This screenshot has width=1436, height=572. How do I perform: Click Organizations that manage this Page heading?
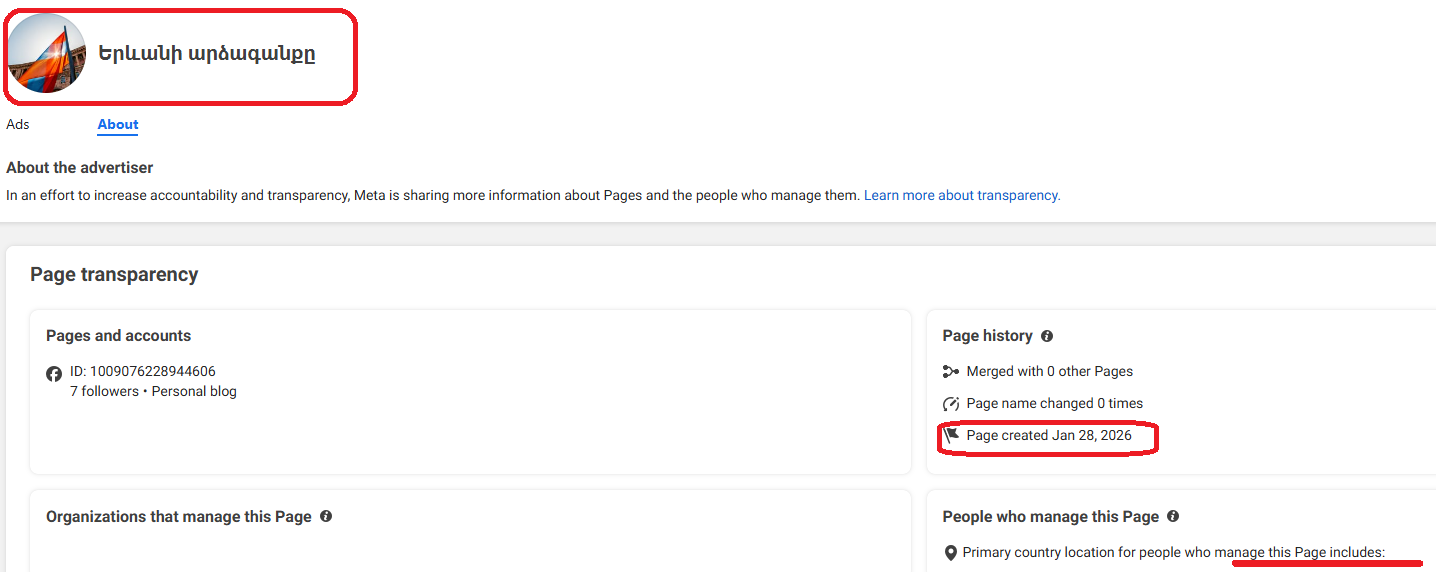[x=179, y=517]
